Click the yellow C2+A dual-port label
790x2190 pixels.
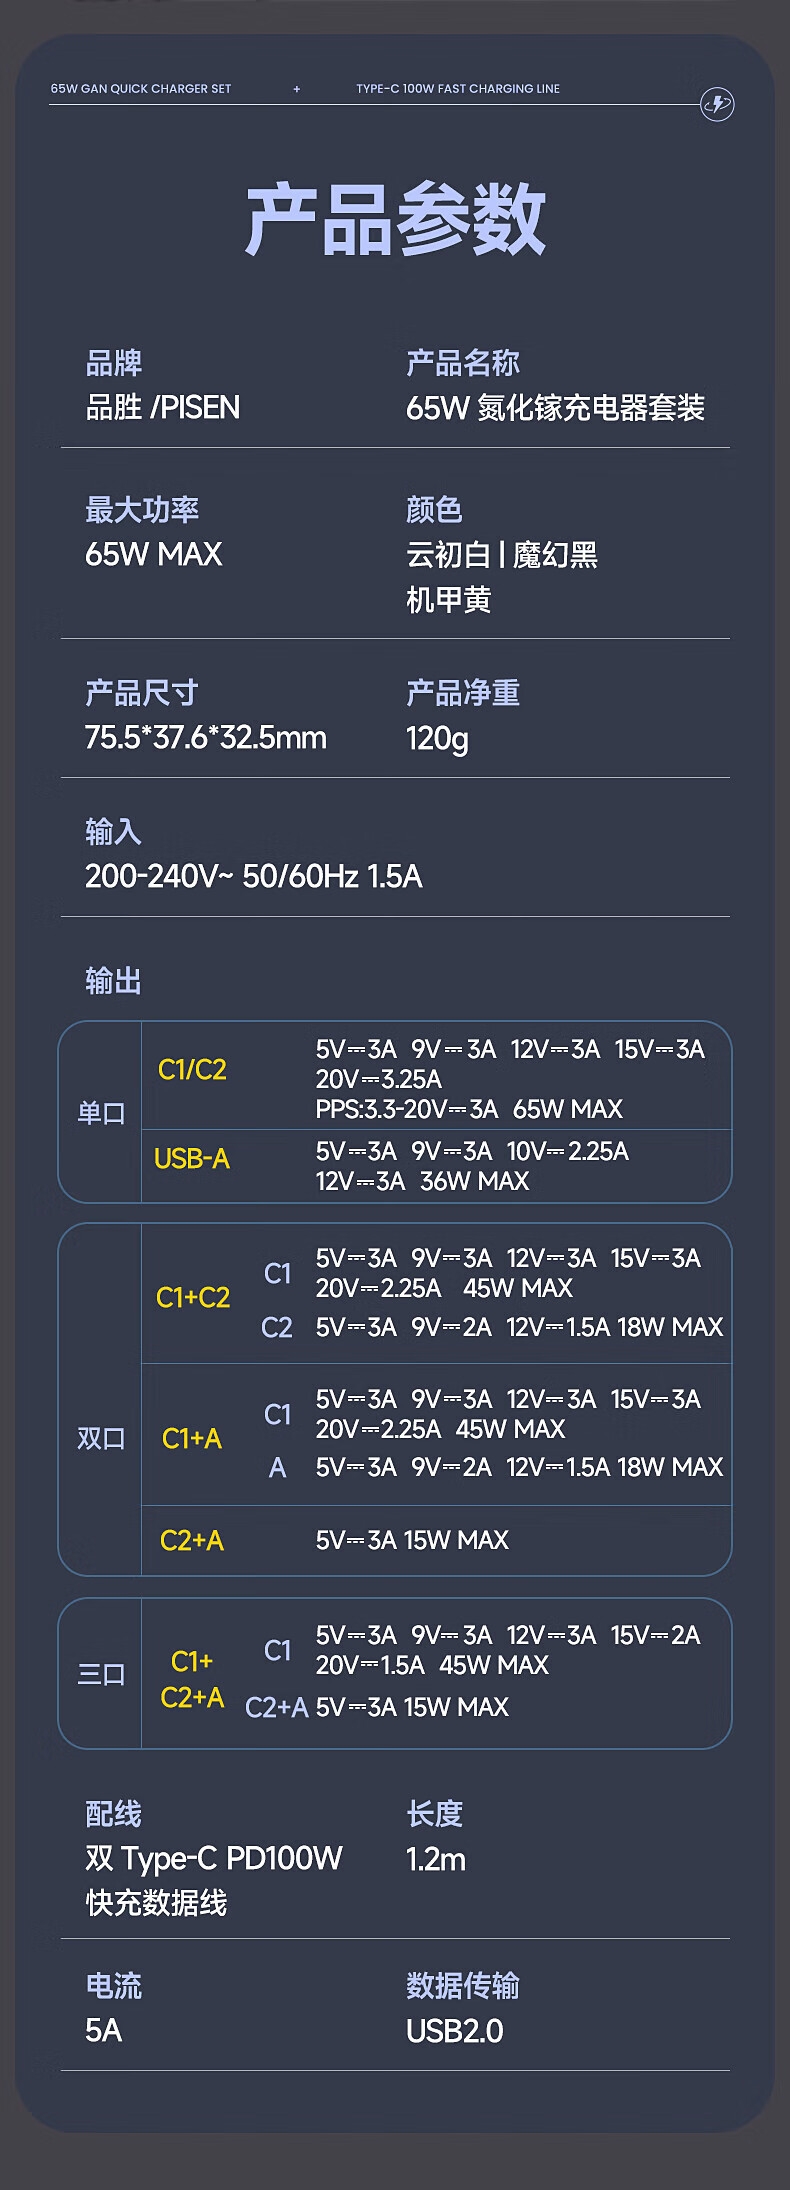click(x=192, y=1540)
